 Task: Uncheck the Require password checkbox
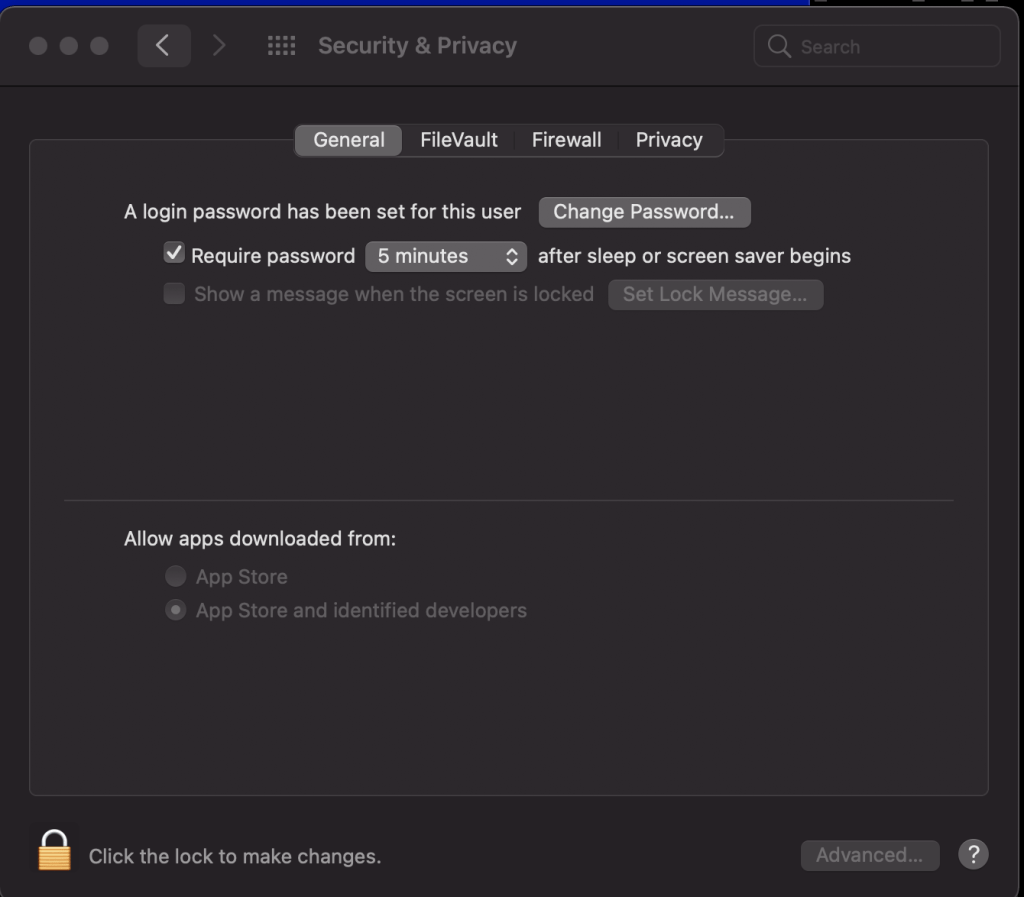tap(174, 254)
